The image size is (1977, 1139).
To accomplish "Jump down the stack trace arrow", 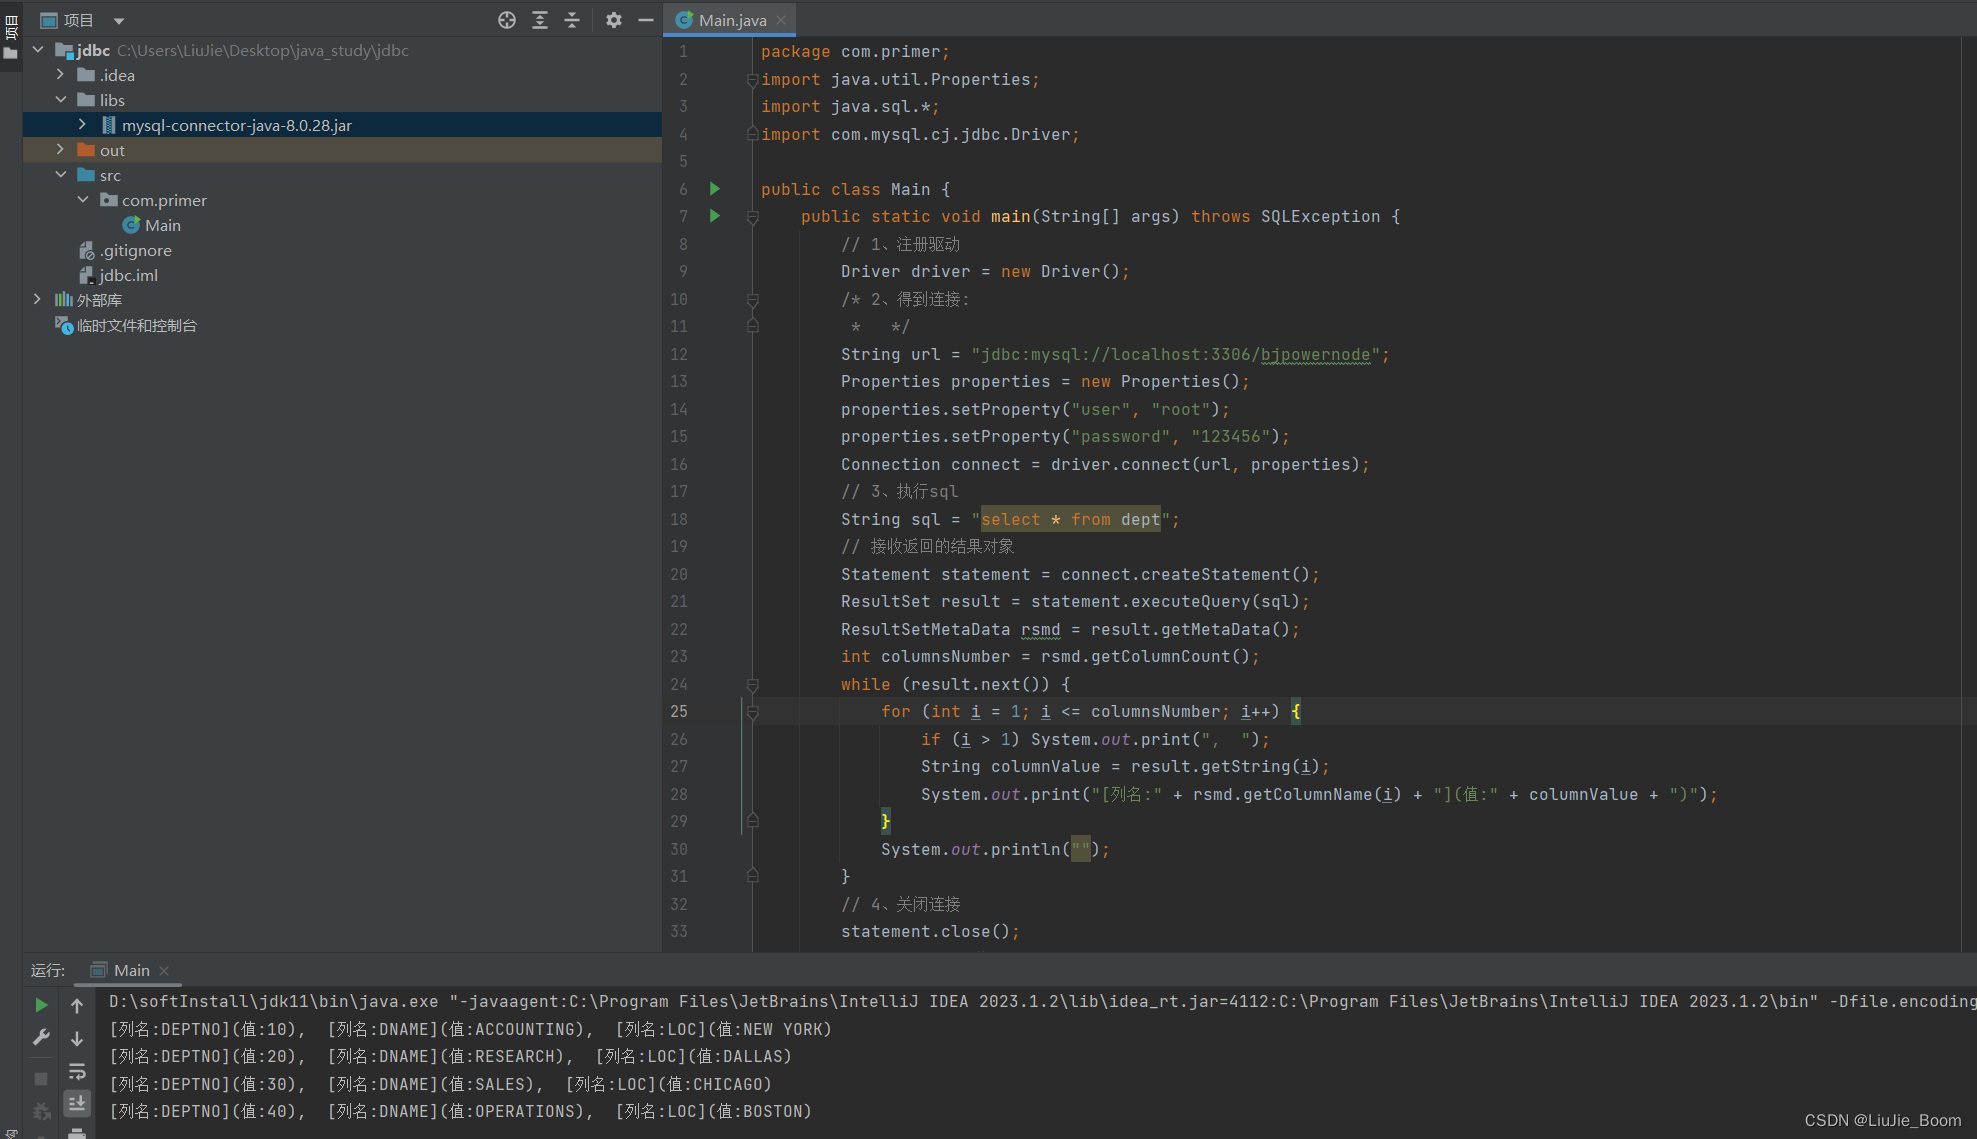I will point(77,1039).
